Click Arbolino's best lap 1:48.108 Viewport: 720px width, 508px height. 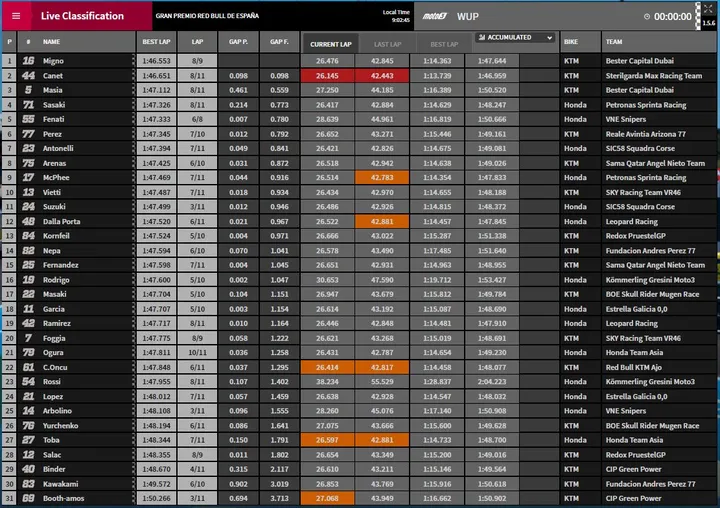(x=156, y=411)
